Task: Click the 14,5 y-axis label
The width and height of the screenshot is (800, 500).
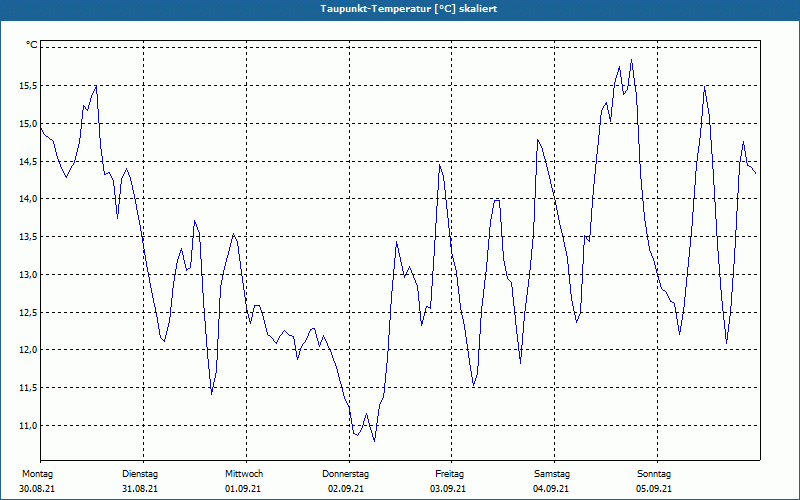Action: [28, 161]
